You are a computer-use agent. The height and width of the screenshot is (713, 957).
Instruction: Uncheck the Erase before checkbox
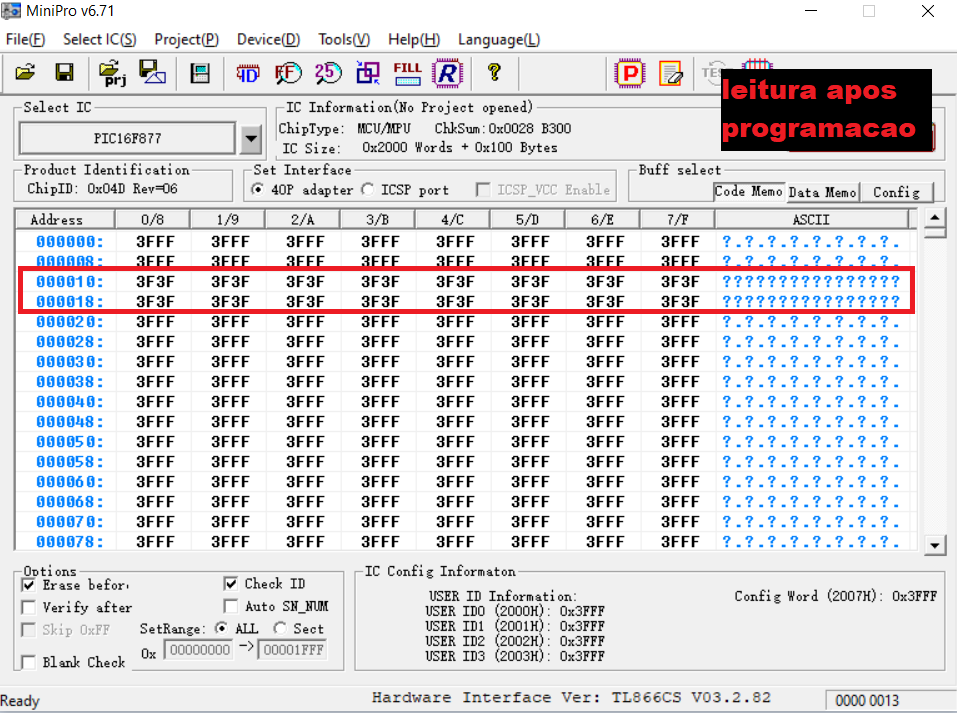tap(29, 585)
